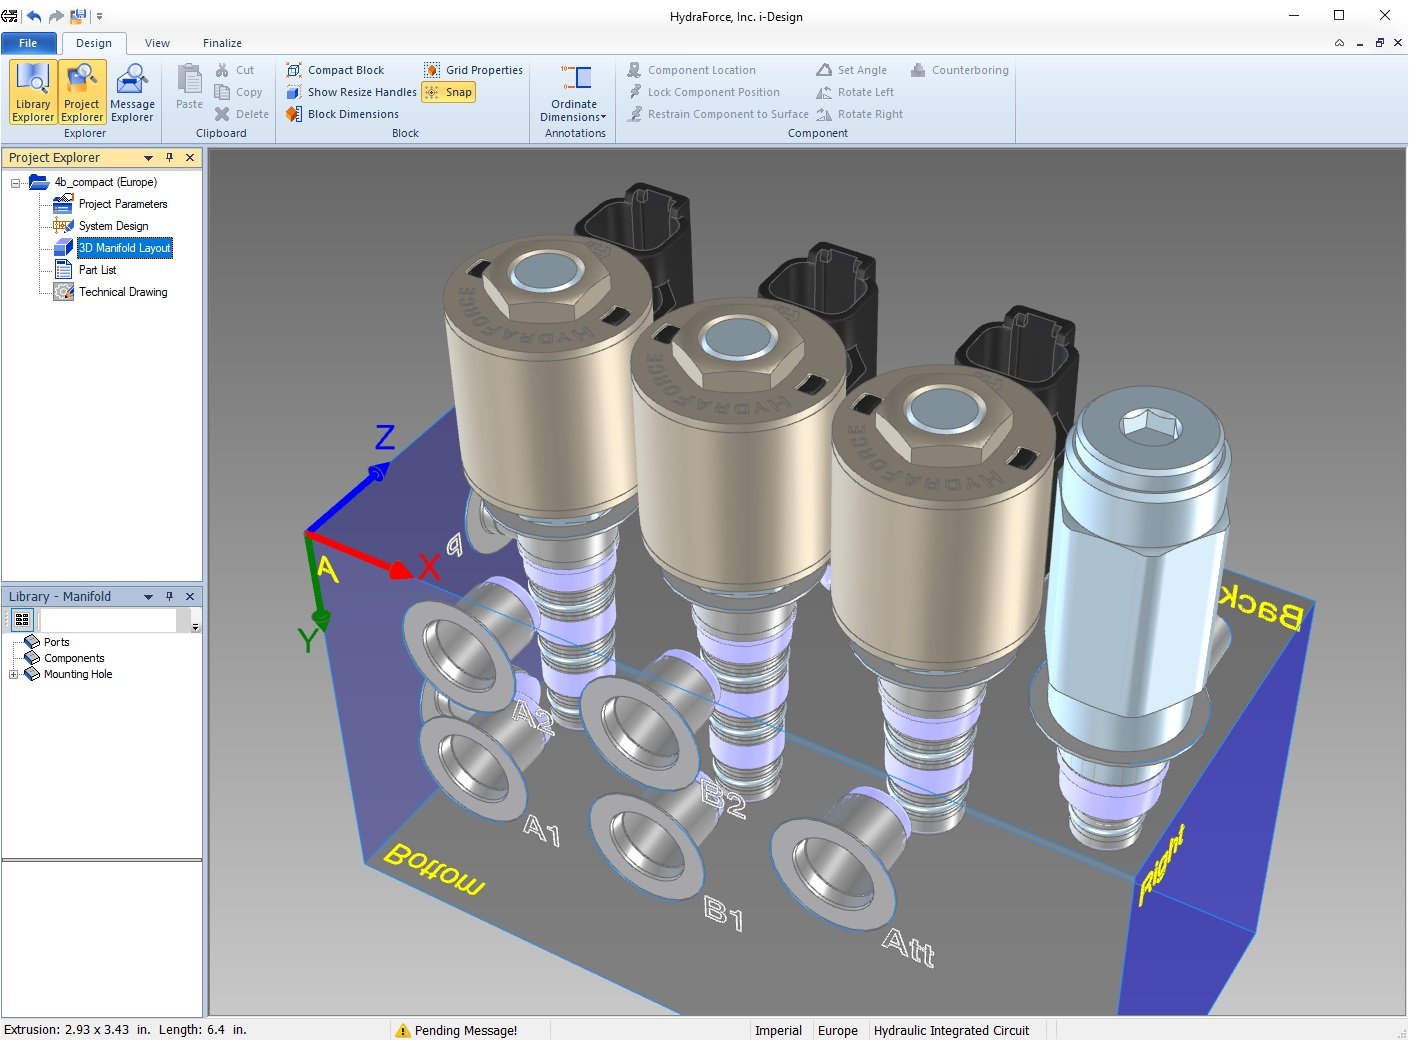Rotate component left
Viewport: 1409px width, 1041px height.
(855, 92)
